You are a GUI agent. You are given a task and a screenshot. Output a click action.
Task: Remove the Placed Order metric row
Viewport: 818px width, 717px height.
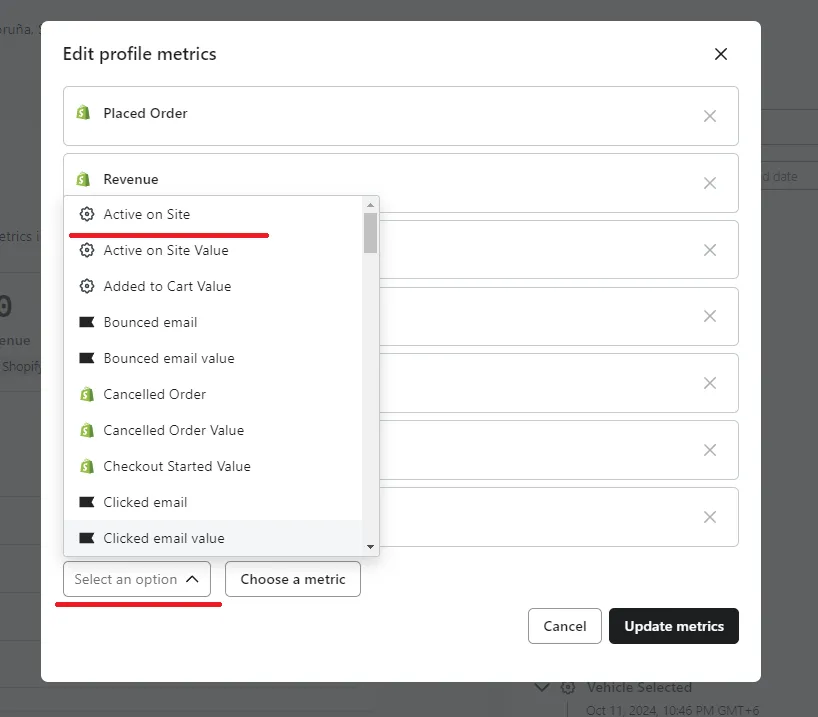(x=709, y=116)
